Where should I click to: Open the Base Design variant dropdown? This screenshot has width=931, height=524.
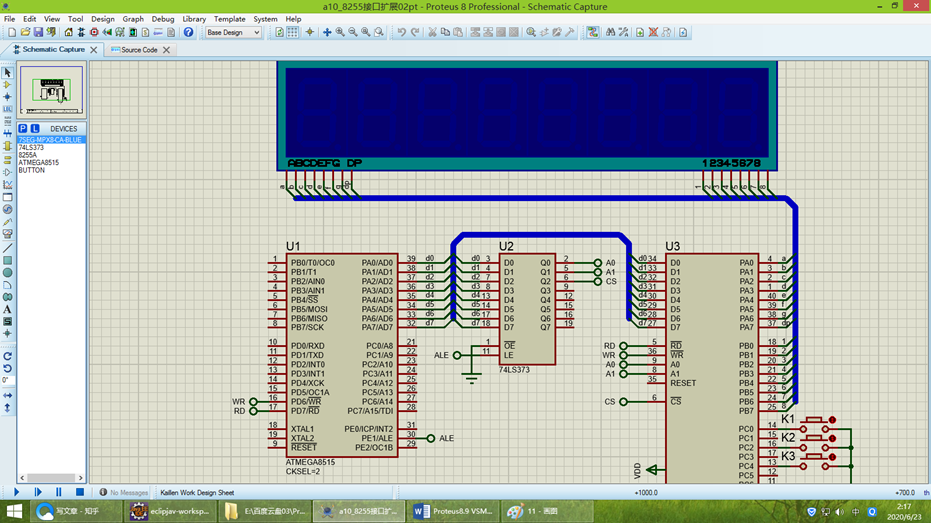233,33
